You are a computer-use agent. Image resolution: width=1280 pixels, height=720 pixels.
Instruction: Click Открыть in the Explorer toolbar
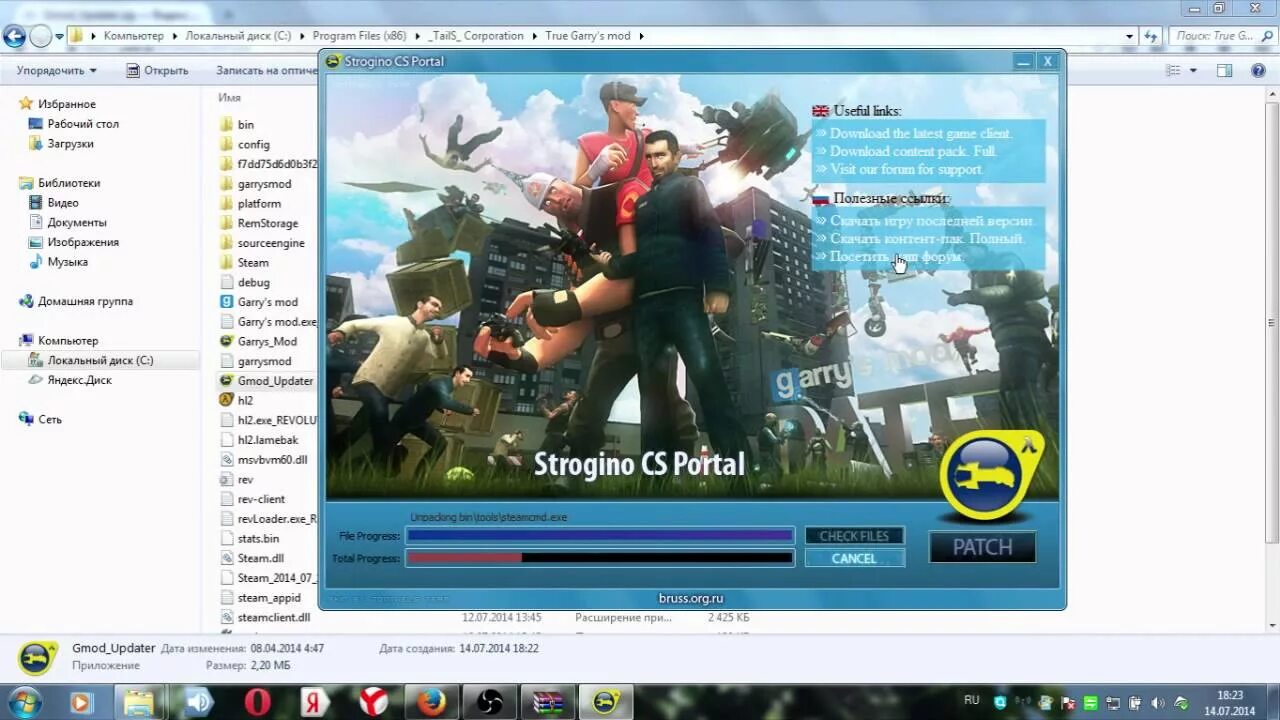(x=157, y=71)
